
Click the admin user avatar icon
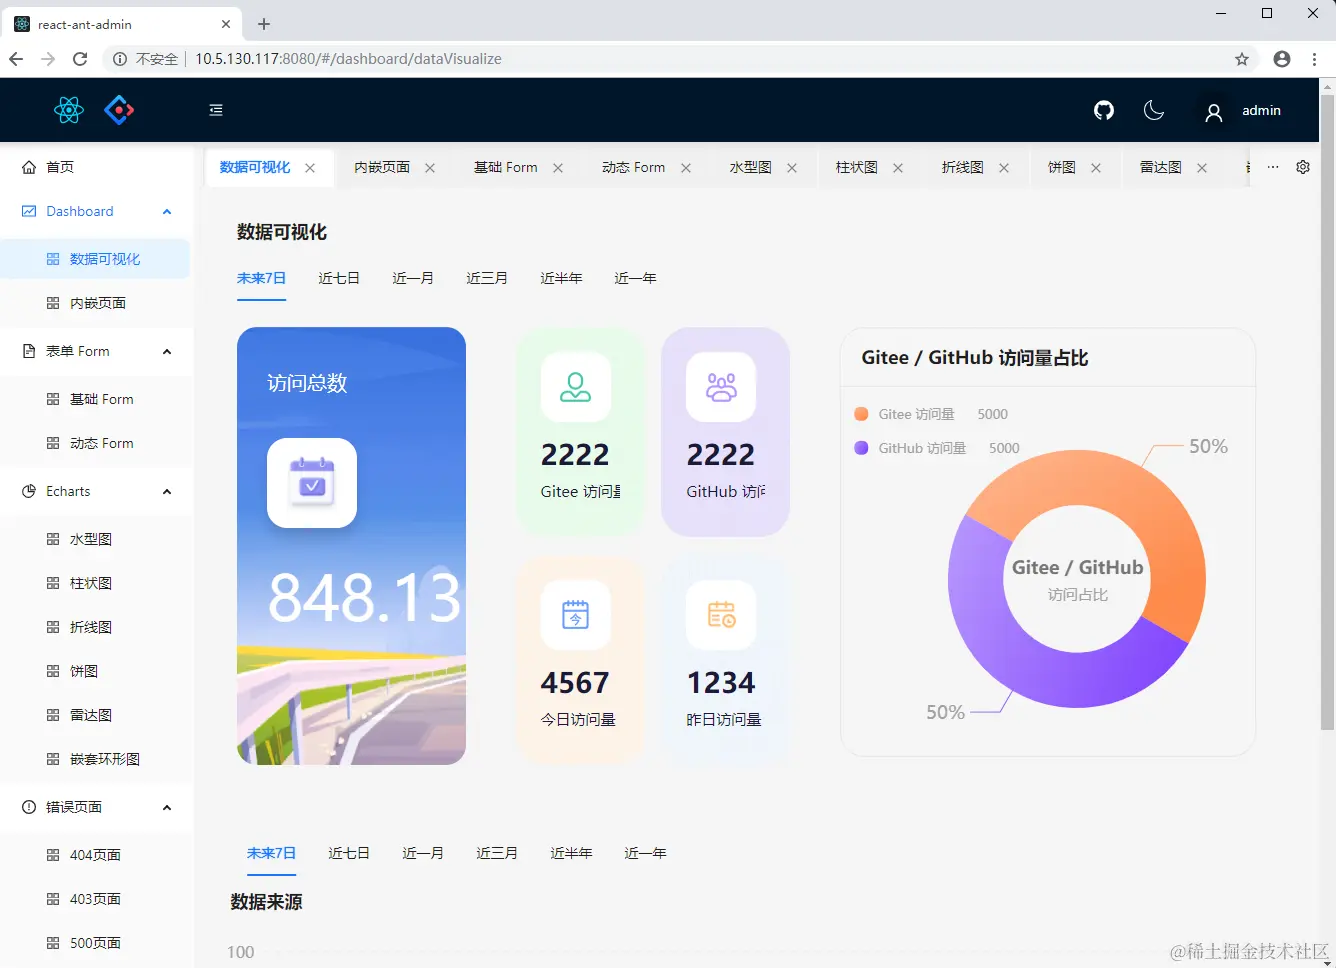click(1214, 112)
